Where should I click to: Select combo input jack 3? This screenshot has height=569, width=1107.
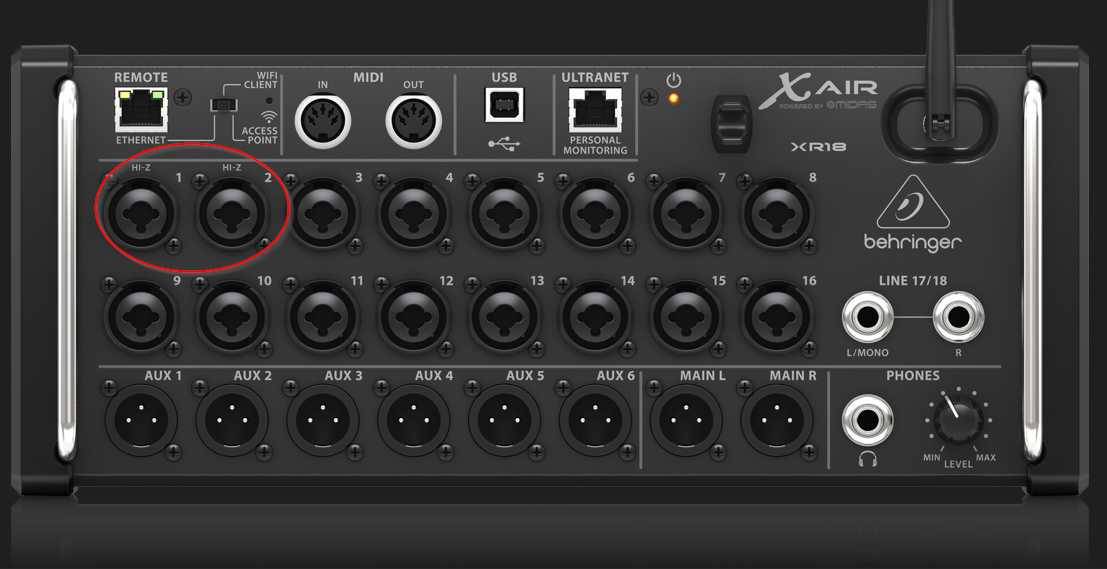pos(323,212)
